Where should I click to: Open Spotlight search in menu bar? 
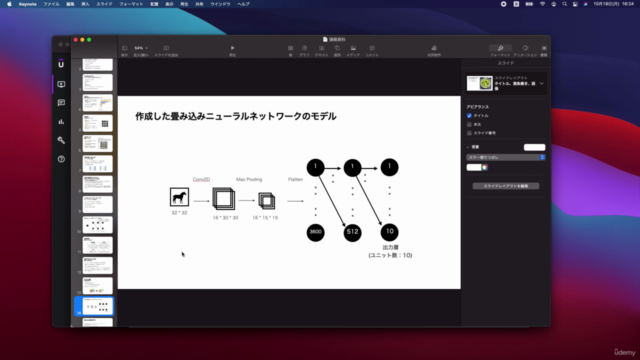pos(564,4)
